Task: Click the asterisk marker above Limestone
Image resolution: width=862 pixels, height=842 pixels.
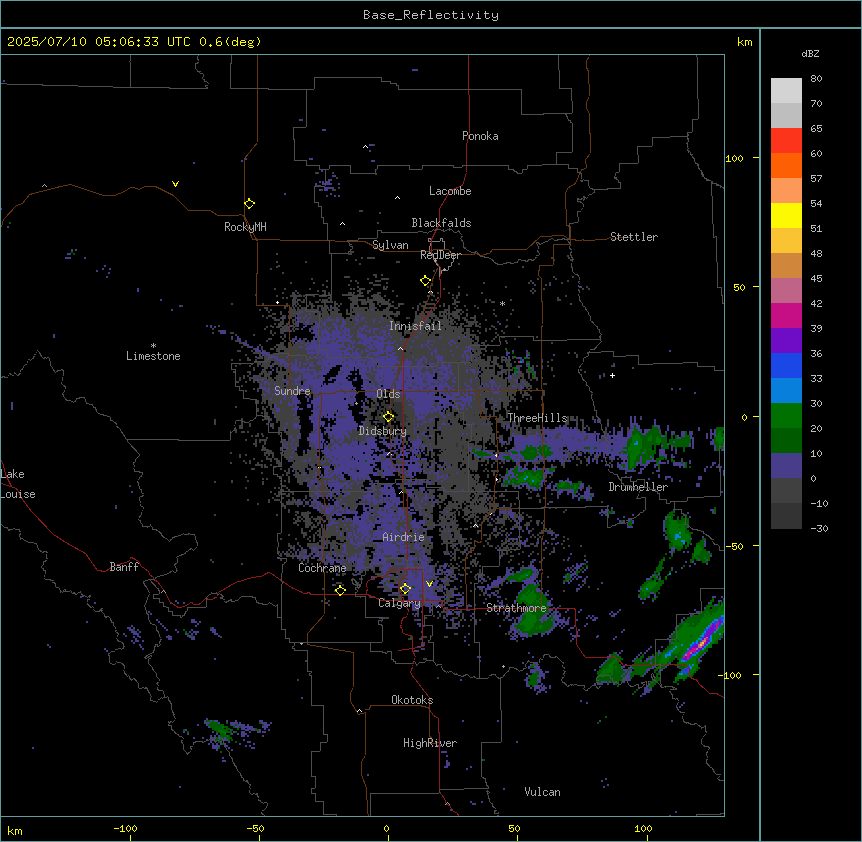Action: tap(153, 345)
